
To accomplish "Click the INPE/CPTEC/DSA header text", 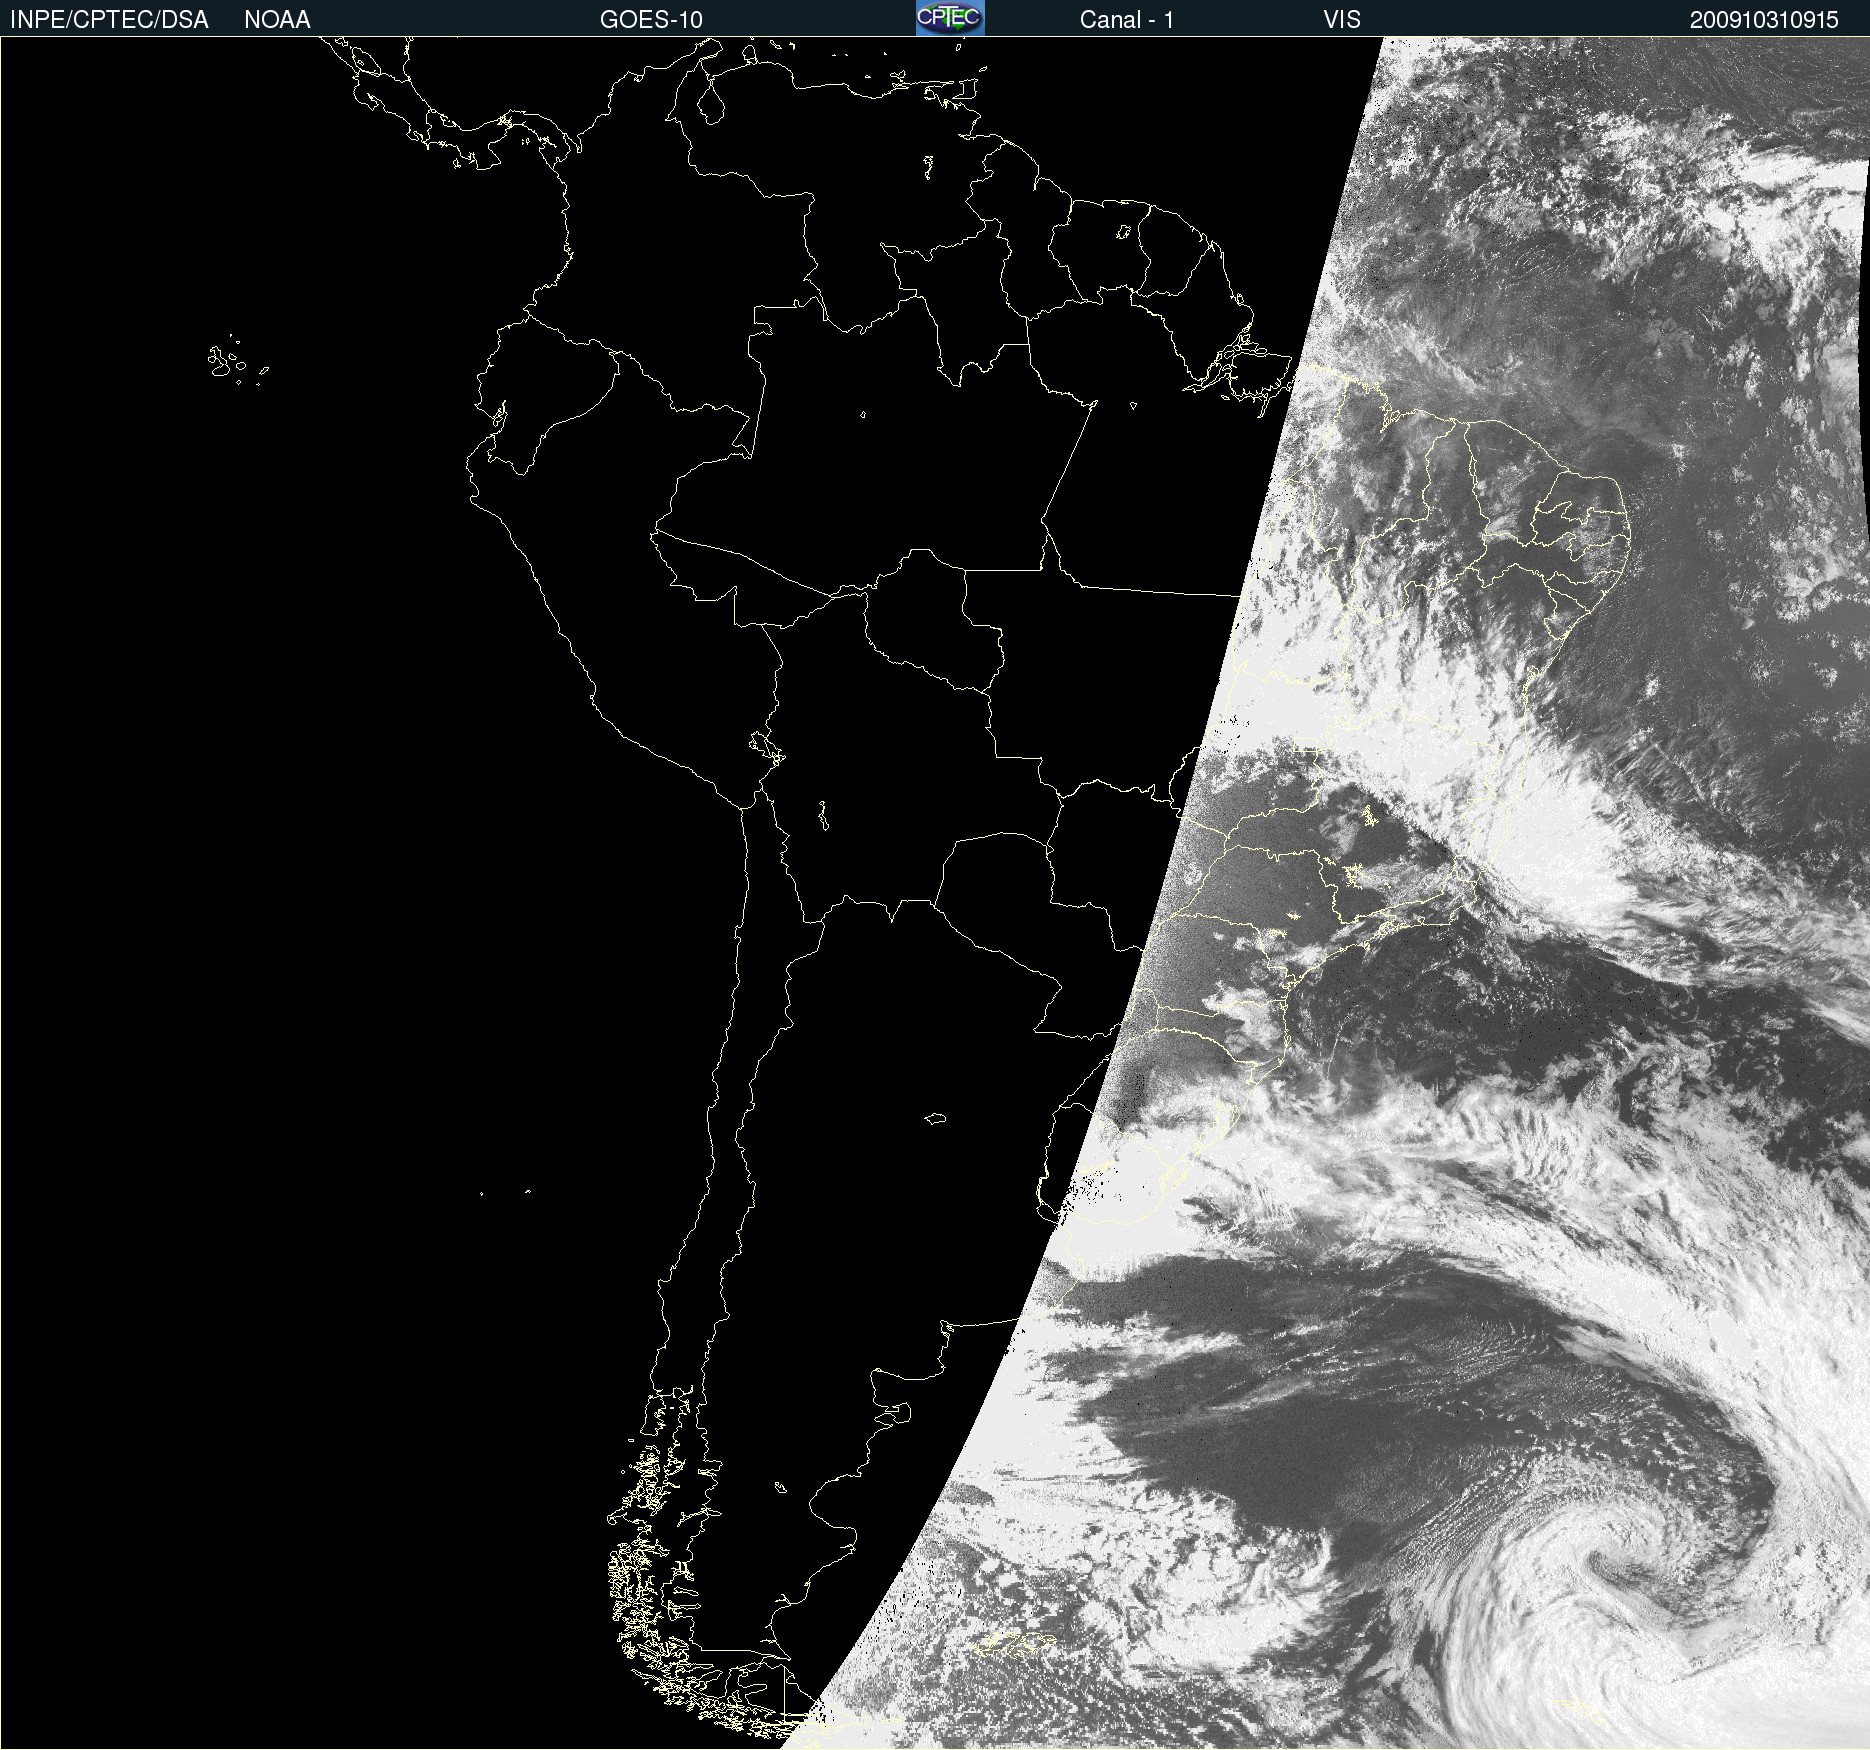I will click(x=109, y=20).
